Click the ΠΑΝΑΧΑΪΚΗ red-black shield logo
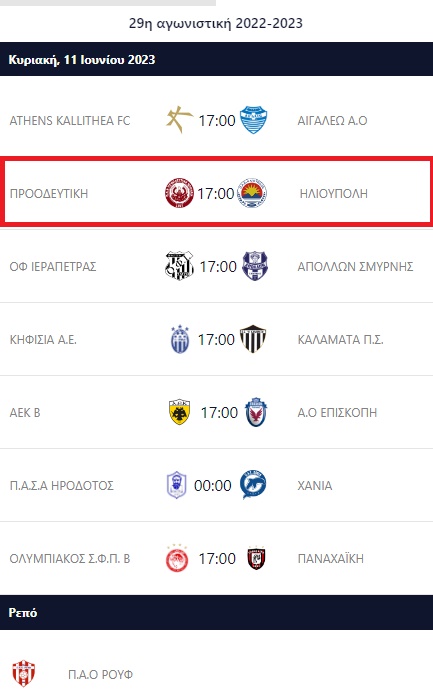 coord(256,558)
